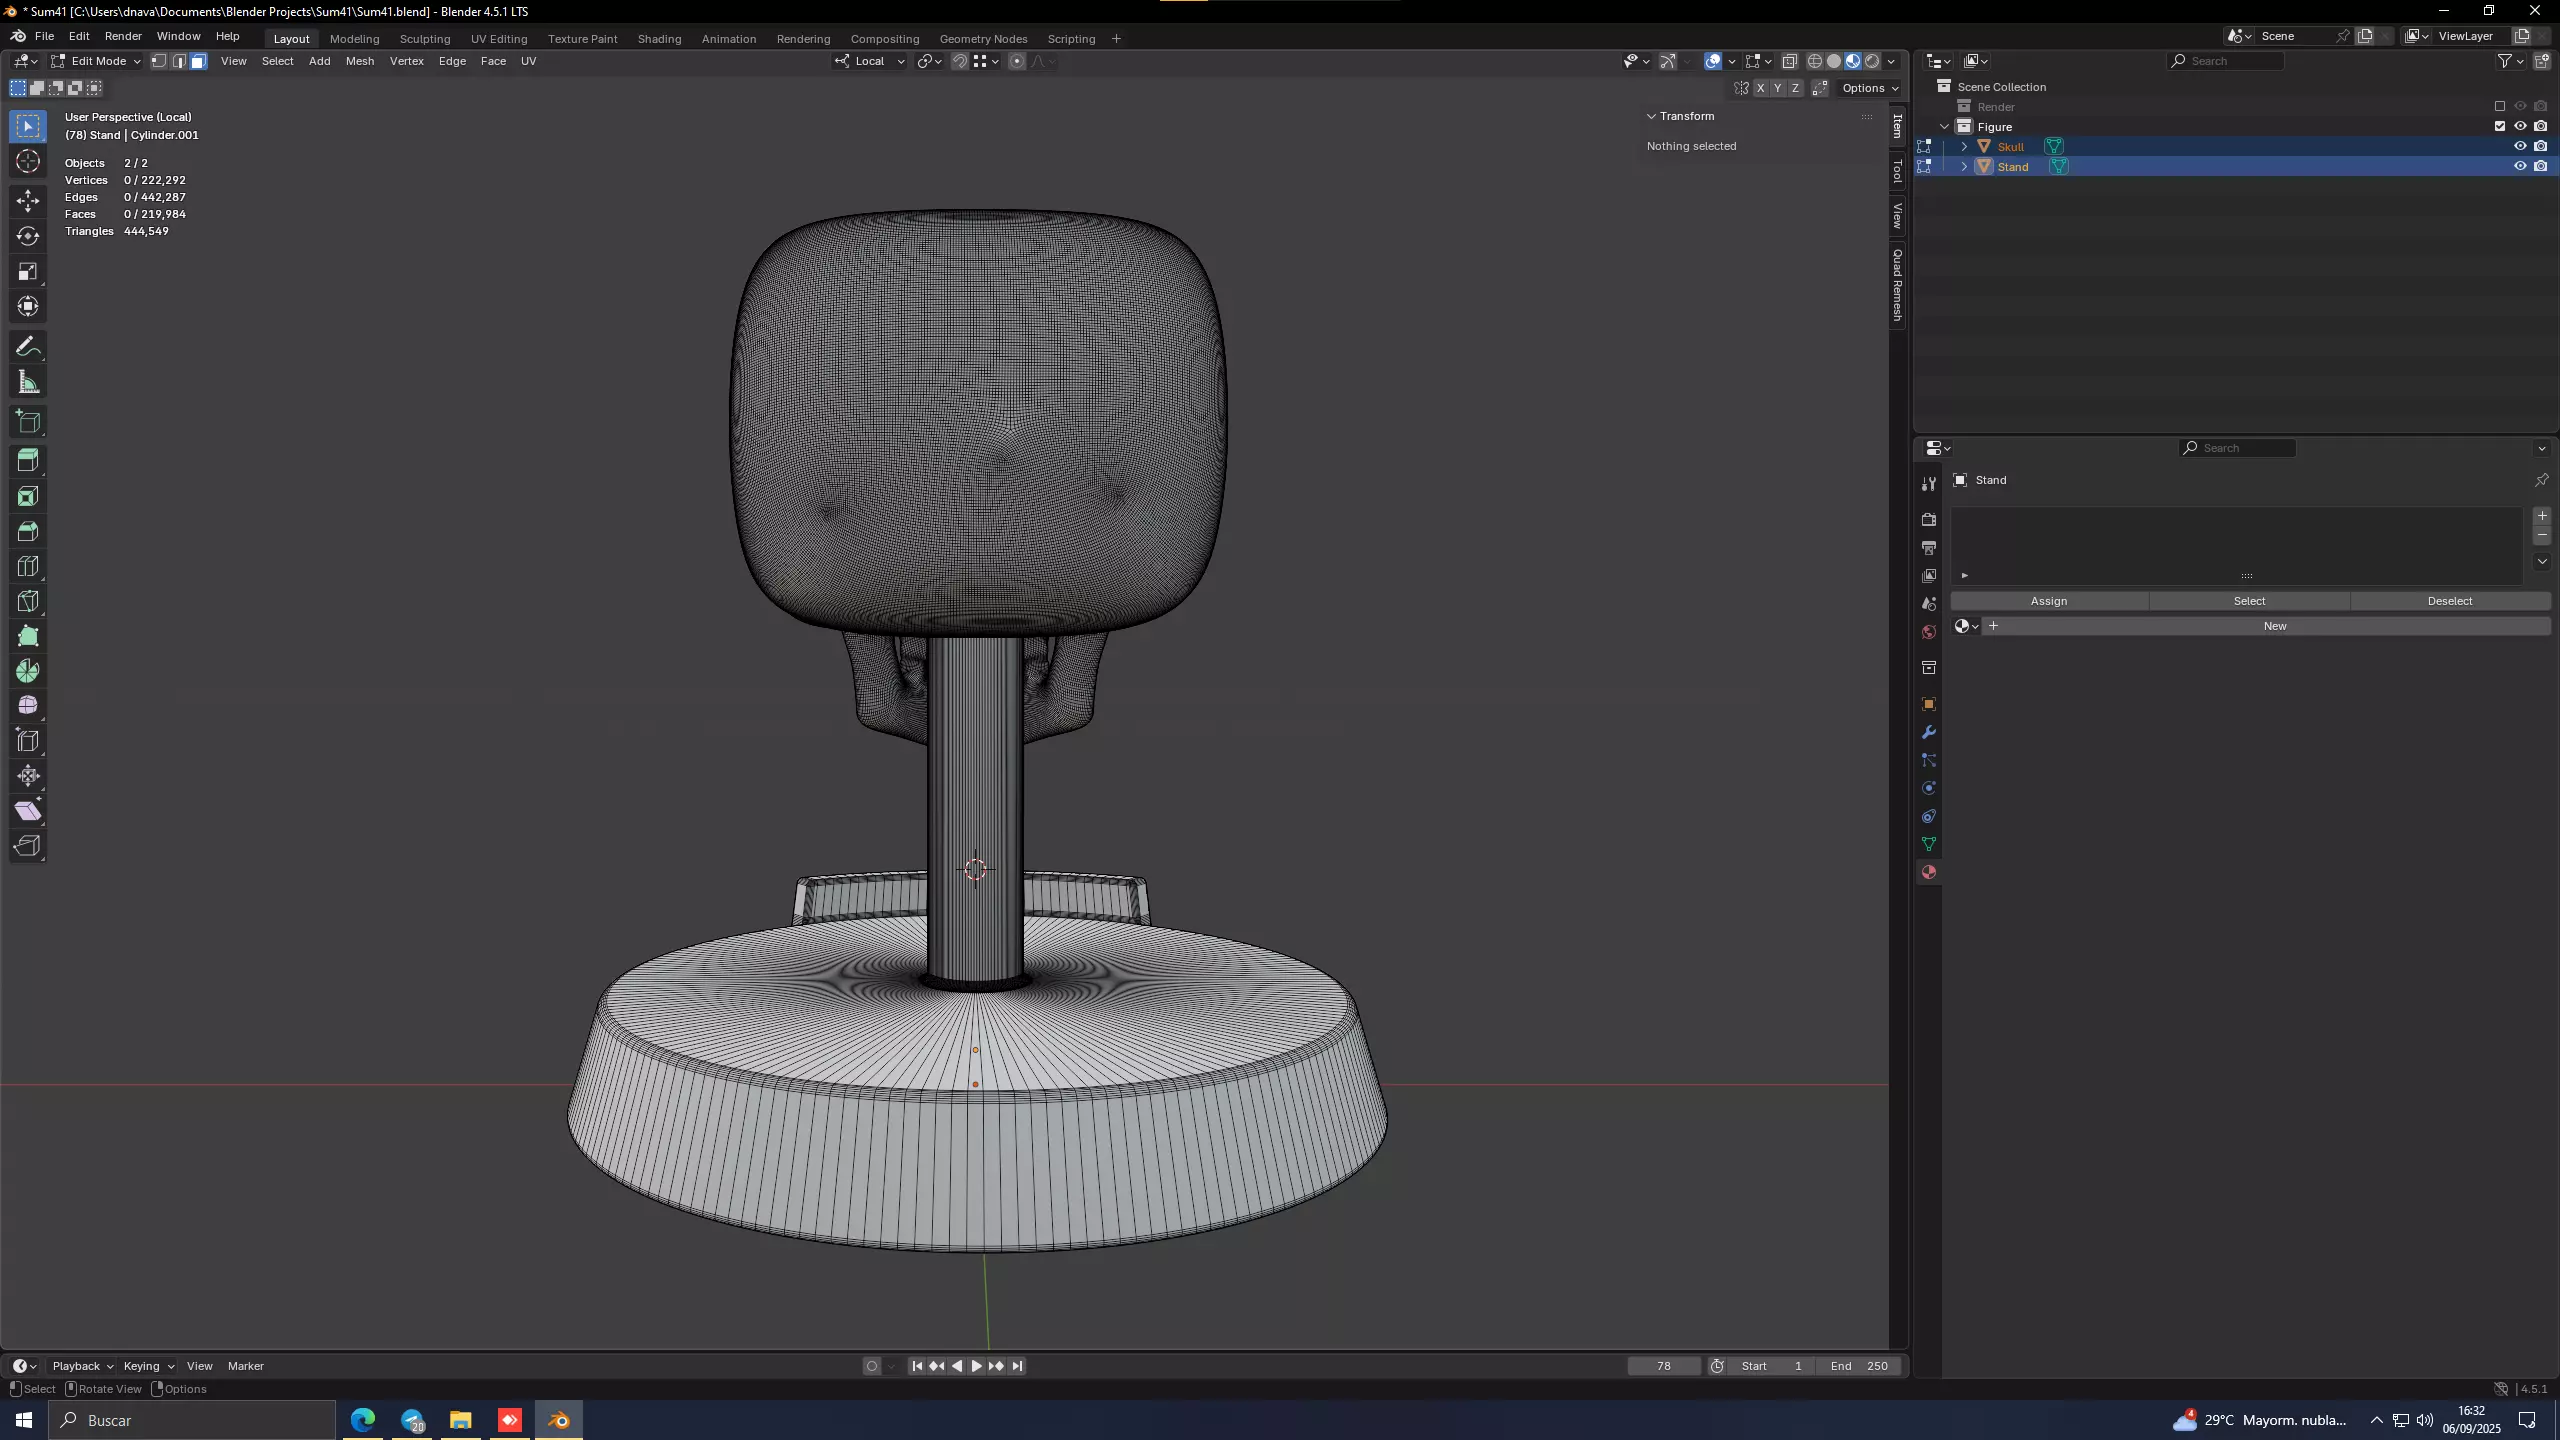Toggle X-ray view in viewport header

[1790, 61]
